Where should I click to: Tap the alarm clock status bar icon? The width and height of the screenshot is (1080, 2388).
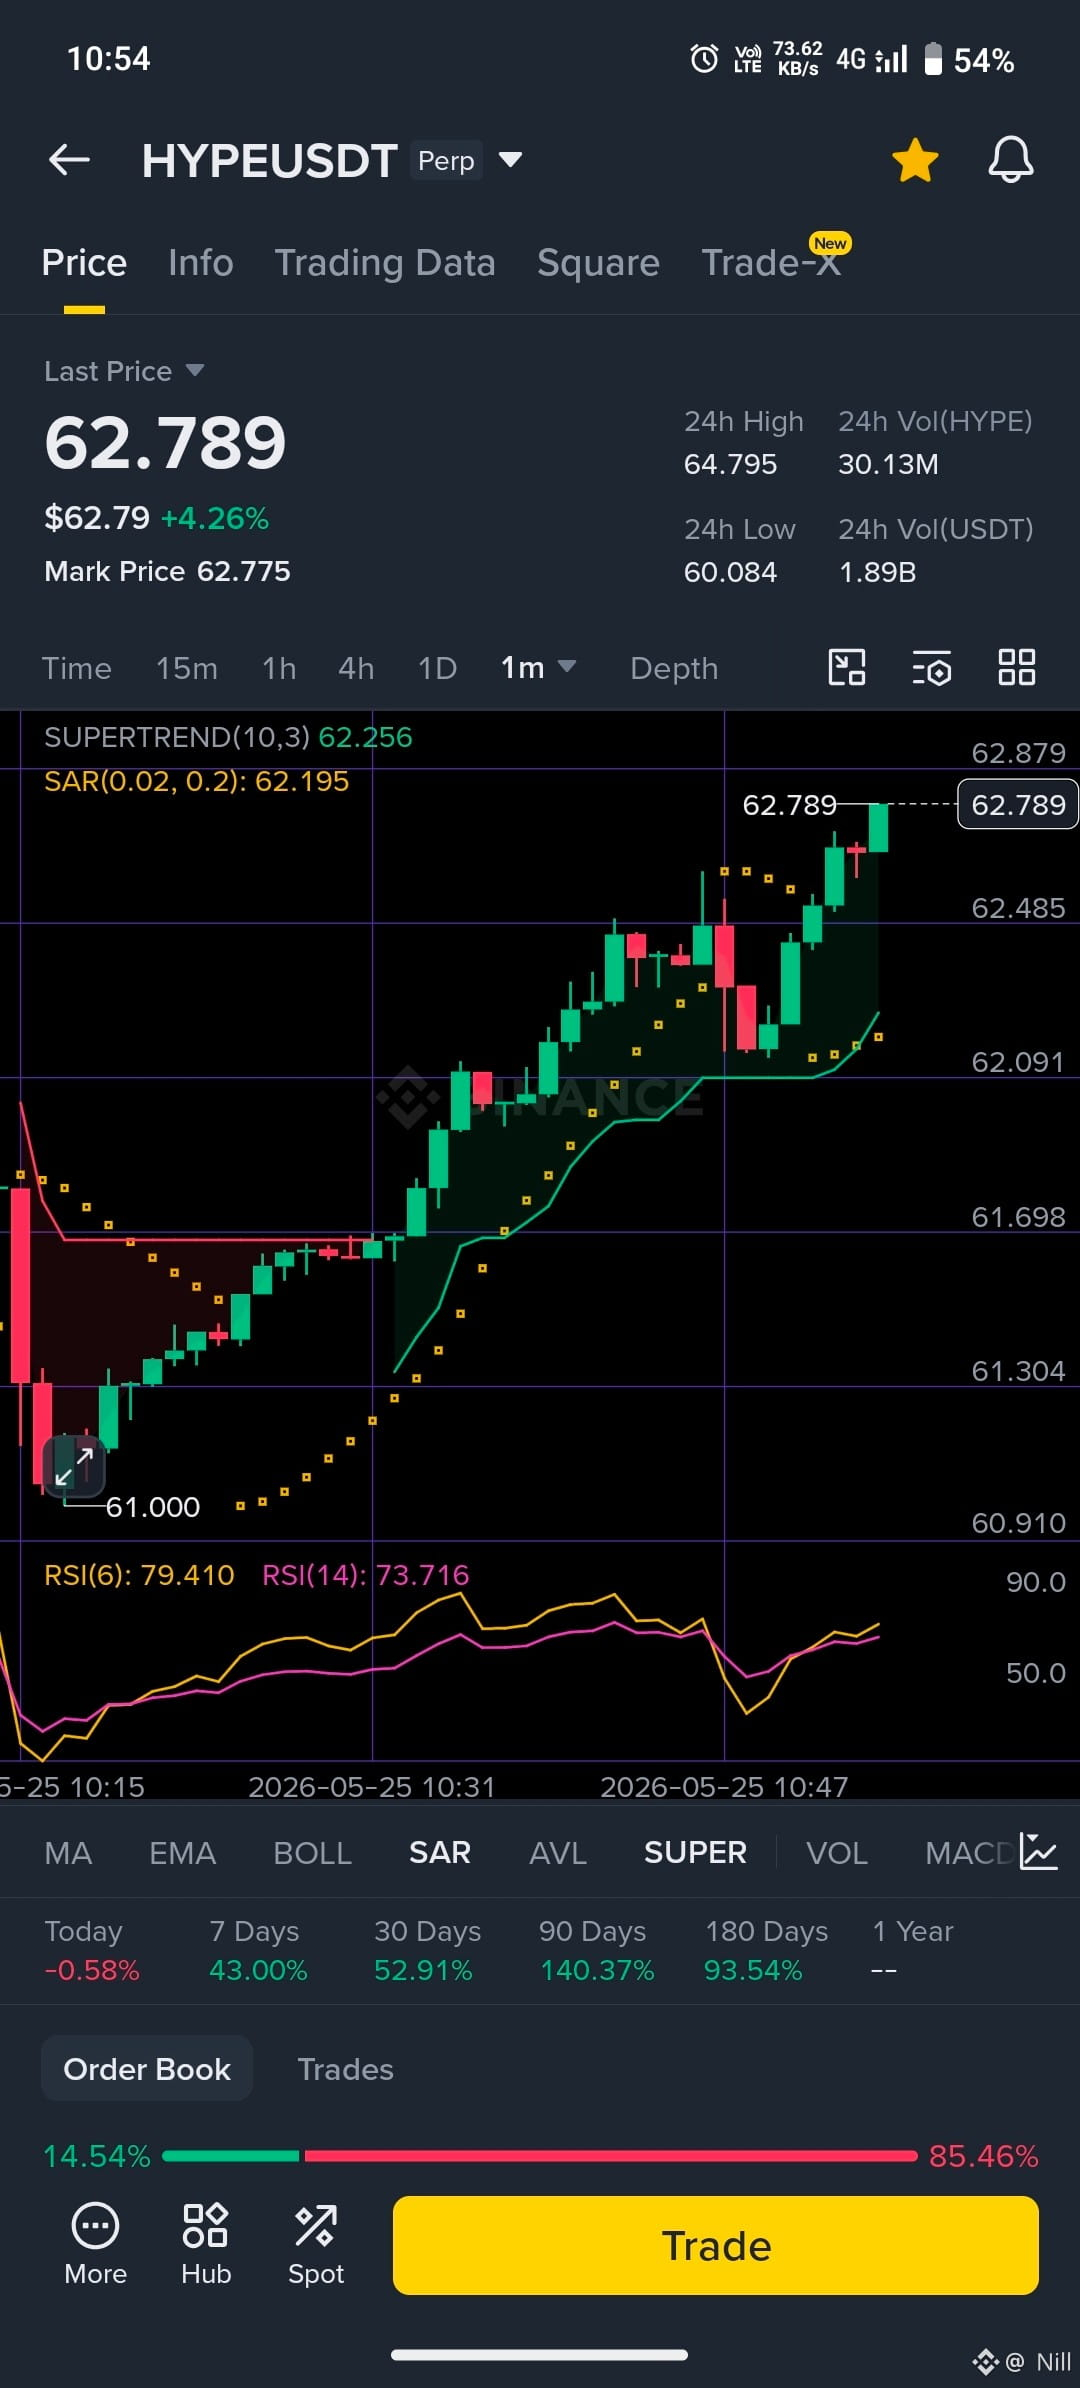coord(704,59)
